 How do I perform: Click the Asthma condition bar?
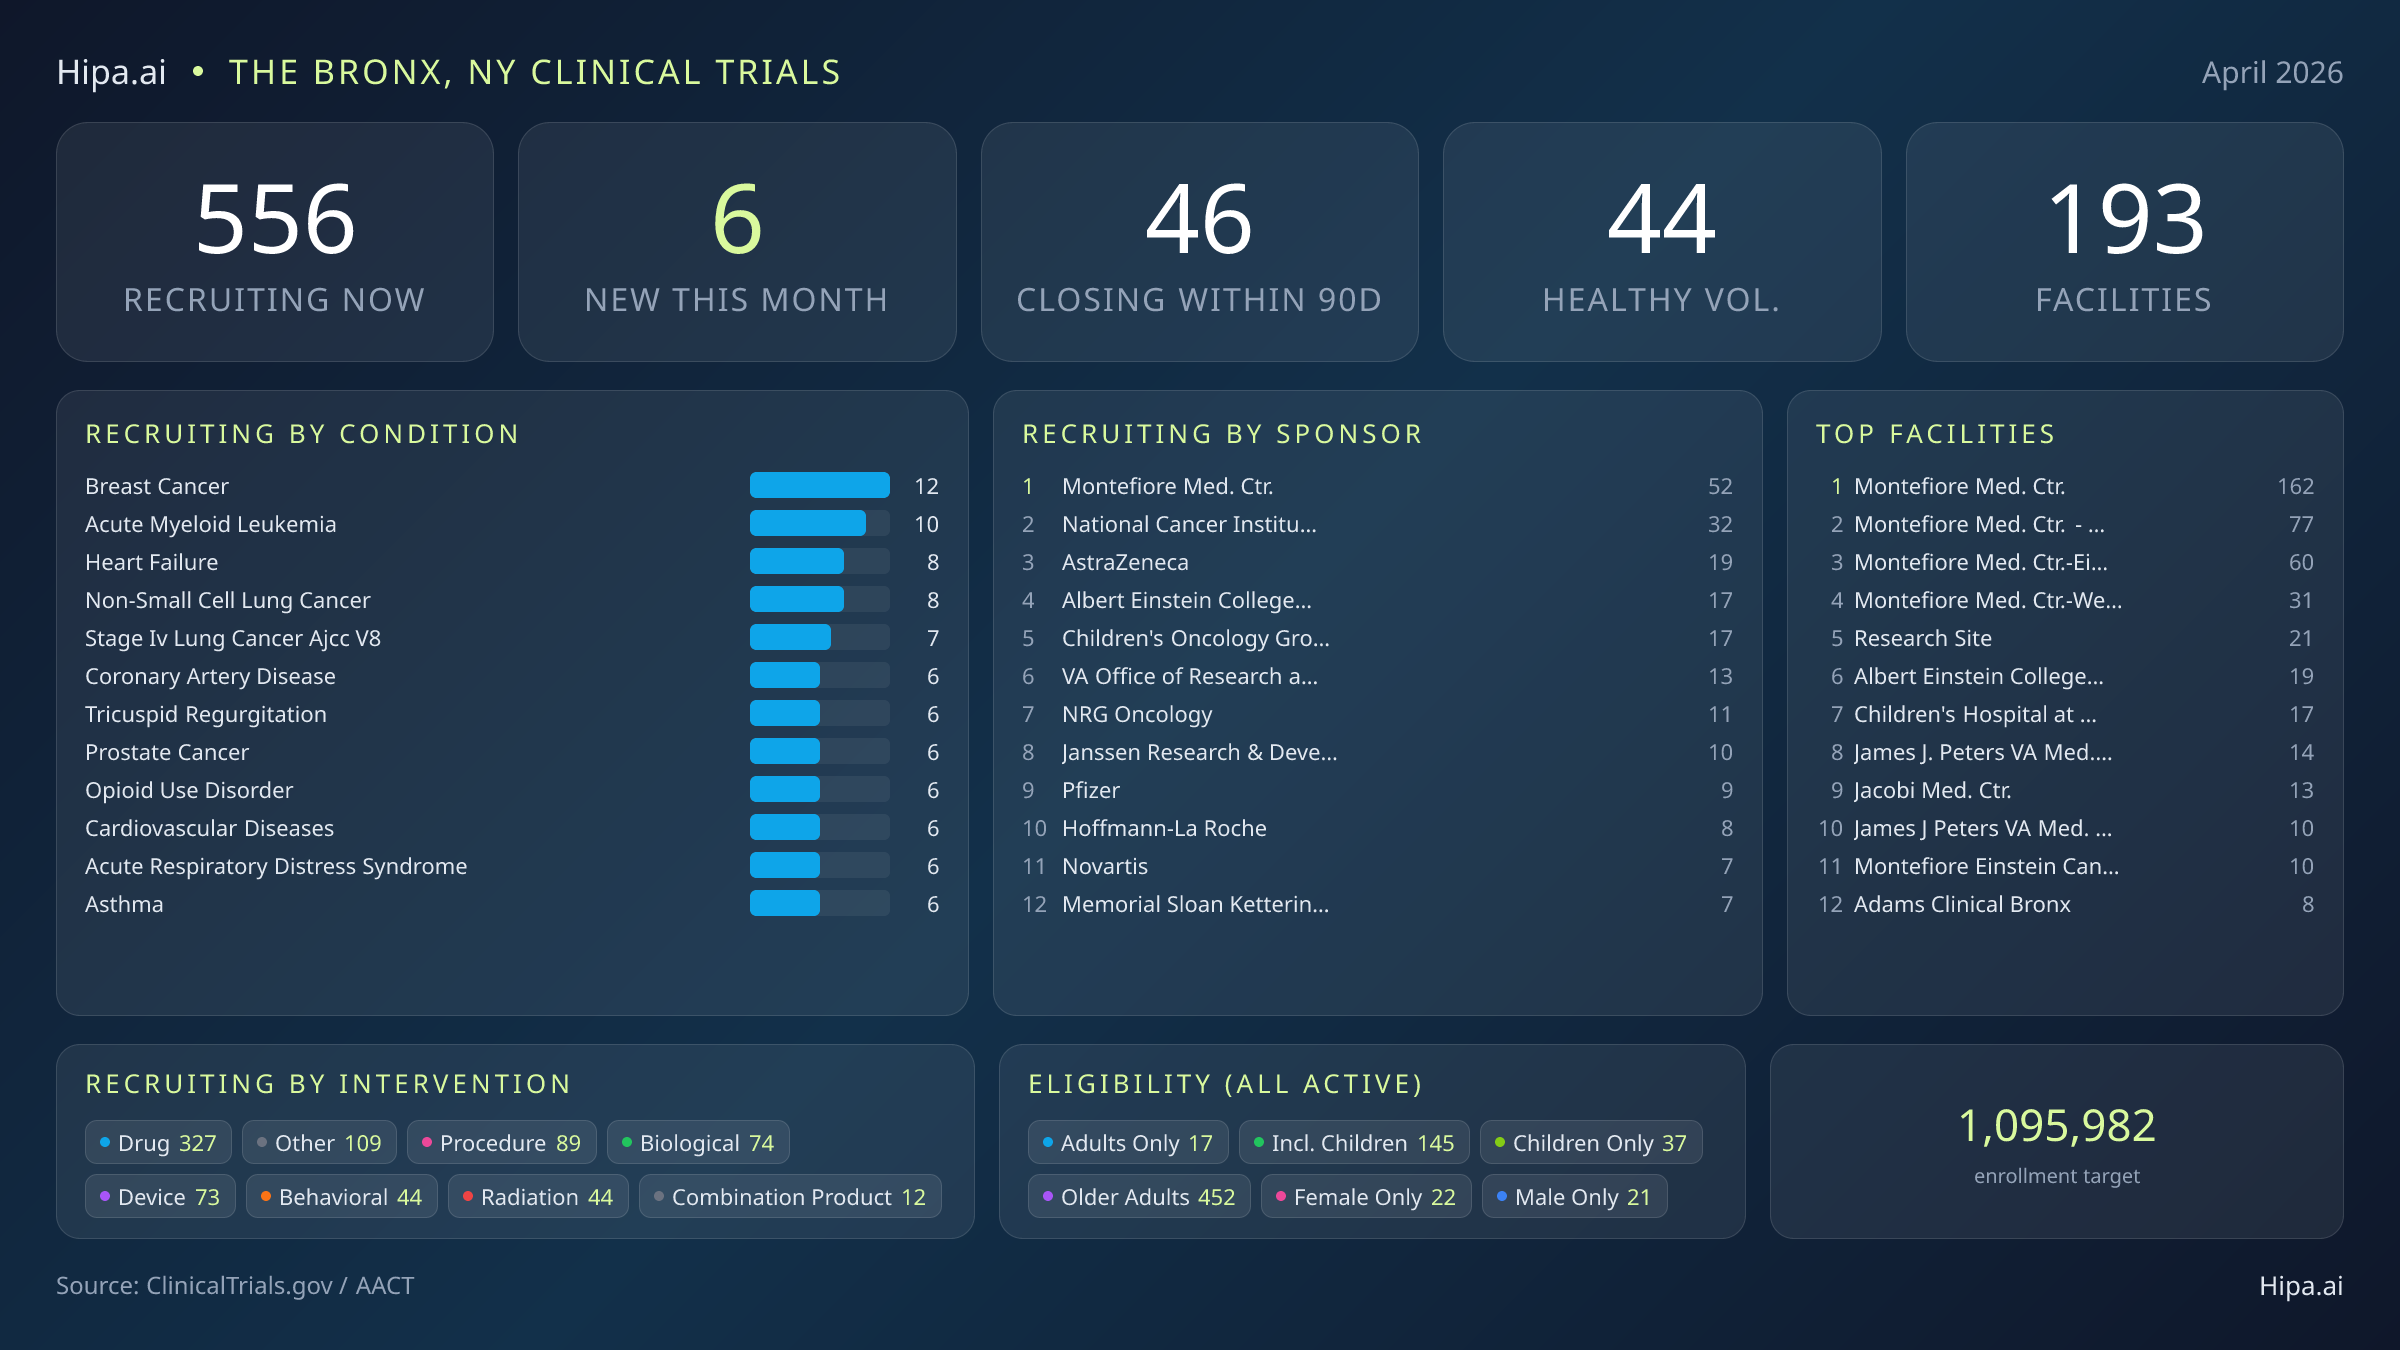pos(820,903)
